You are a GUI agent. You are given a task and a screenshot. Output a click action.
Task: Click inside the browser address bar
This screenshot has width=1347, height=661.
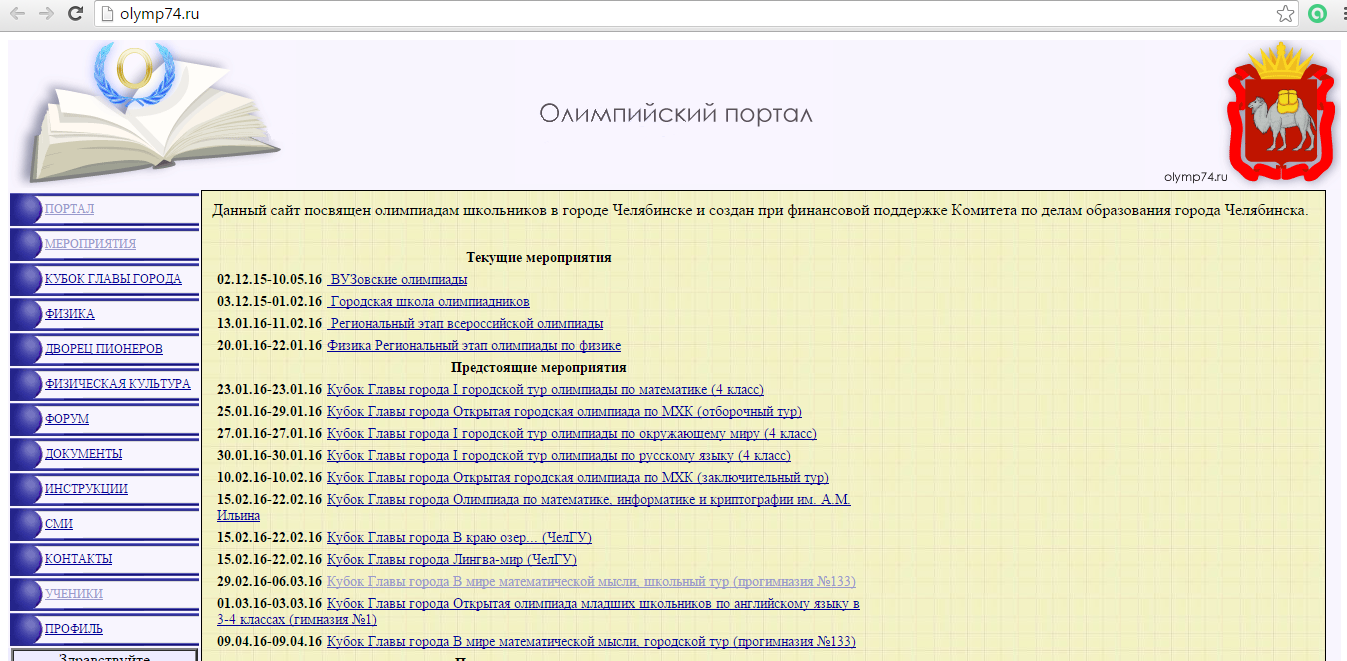coord(400,14)
